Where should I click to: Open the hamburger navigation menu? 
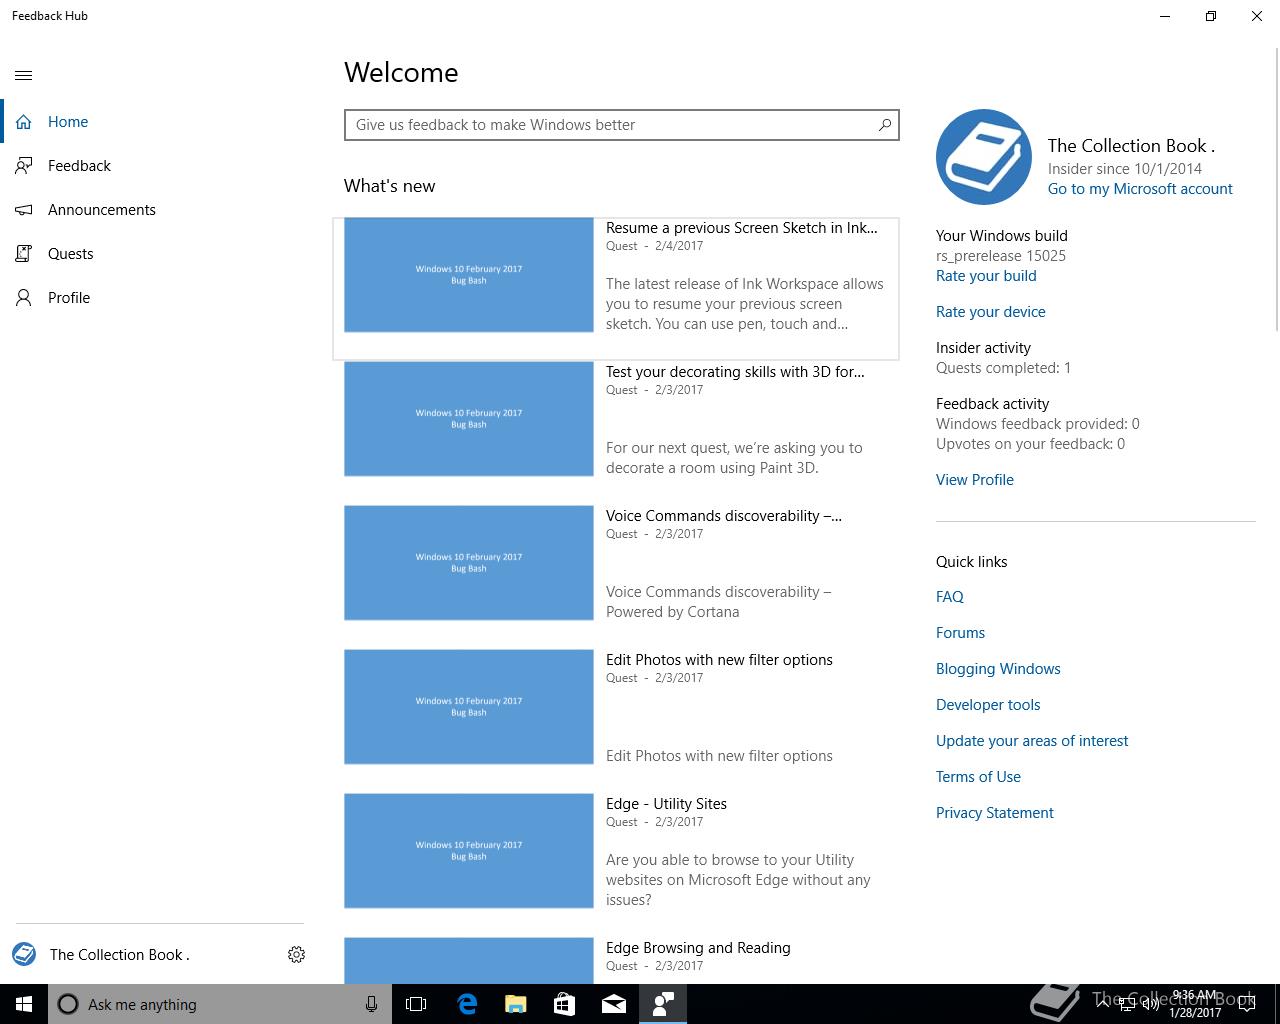click(24, 75)
